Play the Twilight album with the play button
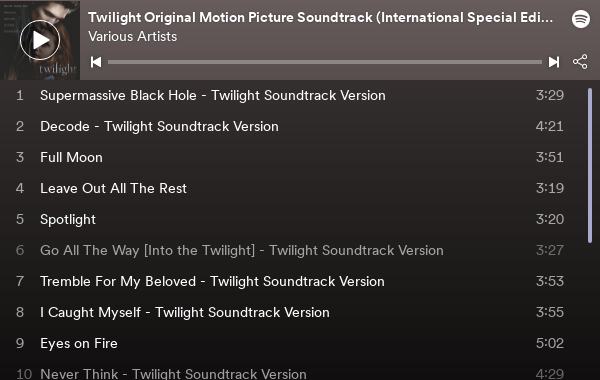 tap(40, 40)
